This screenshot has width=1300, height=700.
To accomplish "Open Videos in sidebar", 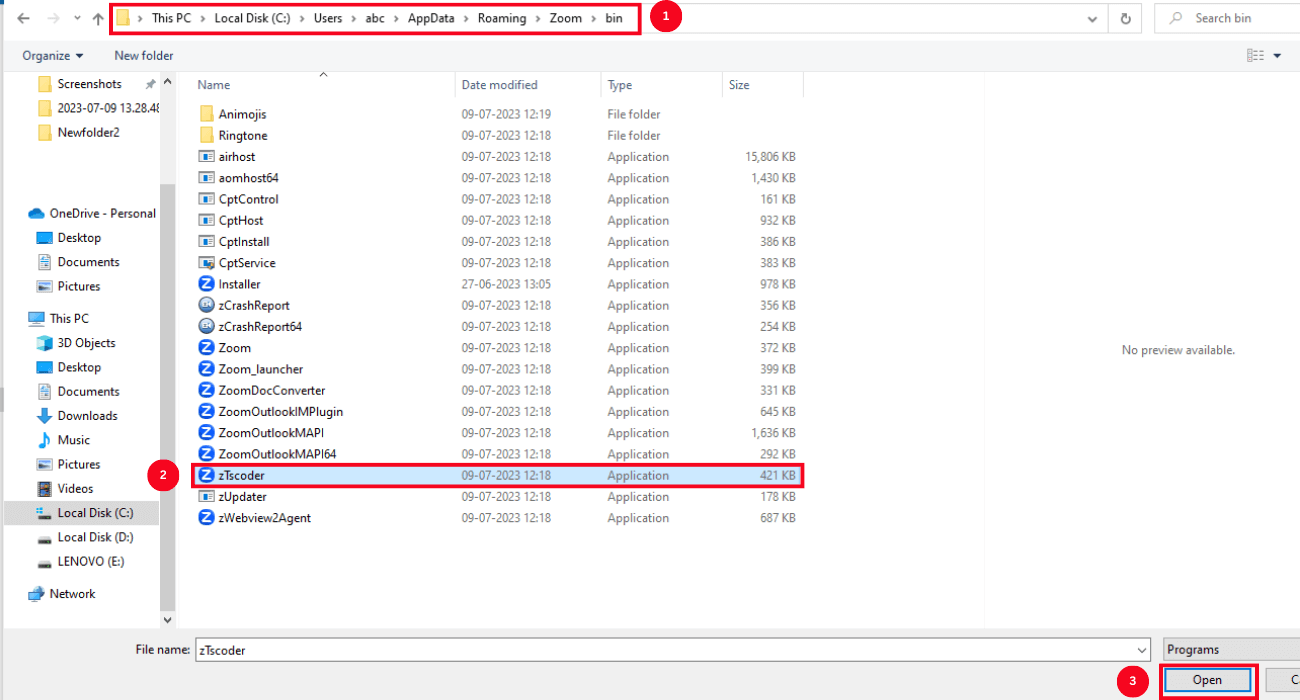I will tap(76, 489).
